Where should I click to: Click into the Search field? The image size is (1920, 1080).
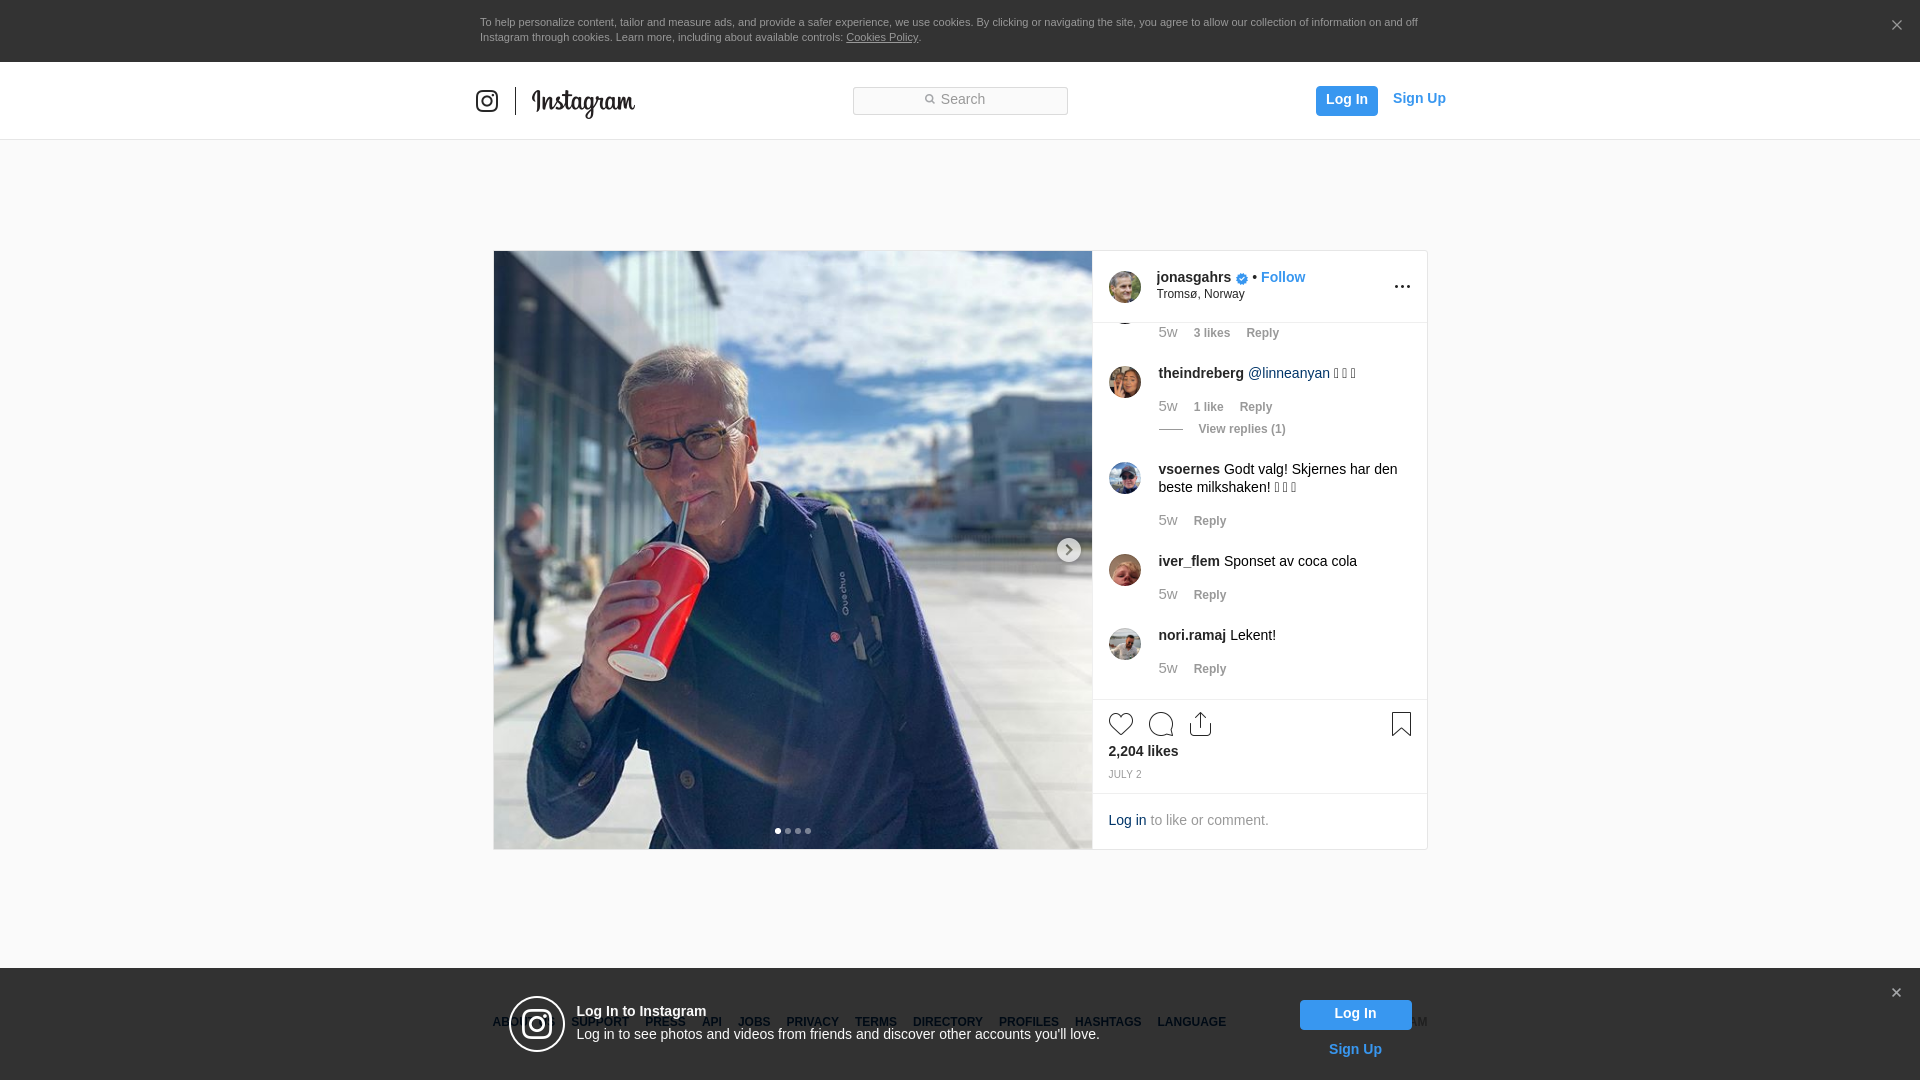960,100
